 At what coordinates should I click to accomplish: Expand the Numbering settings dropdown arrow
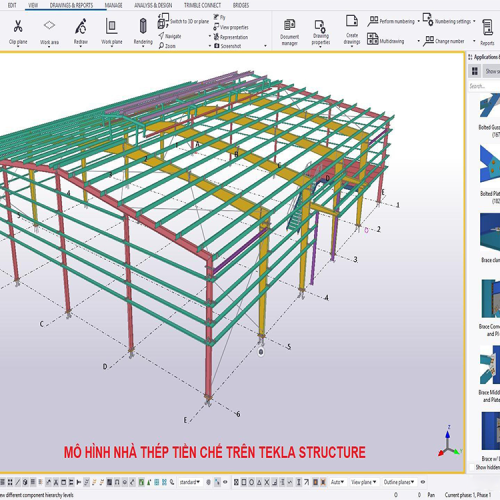tap(474, 21)
